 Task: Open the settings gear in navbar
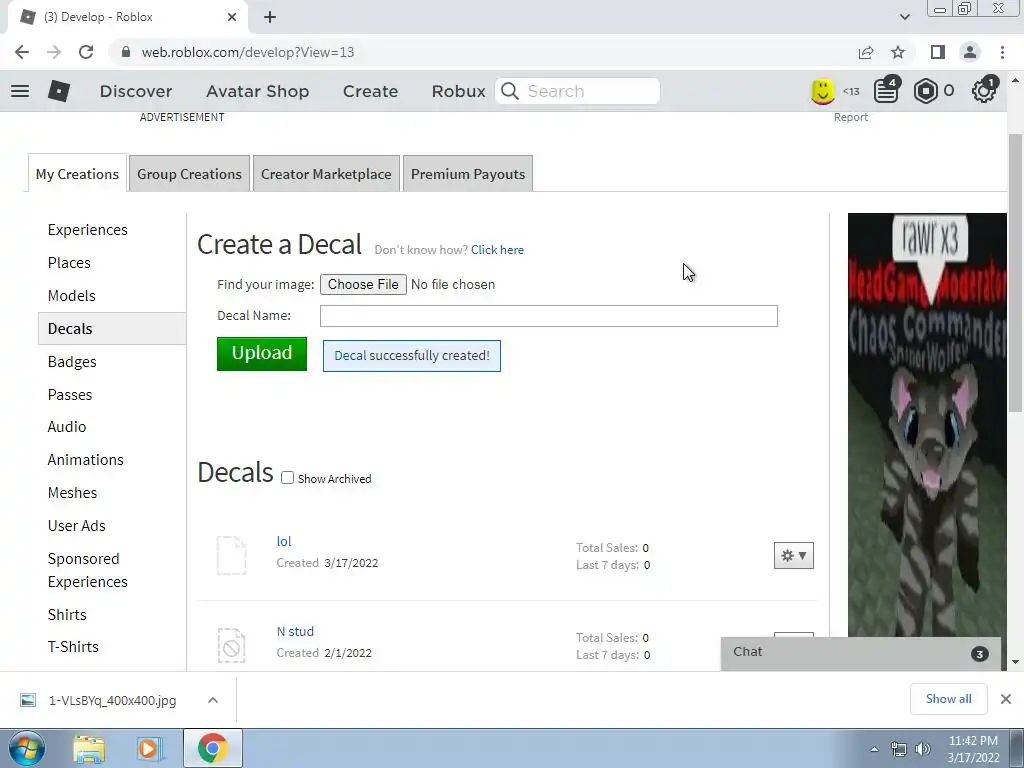pos(984,91)
